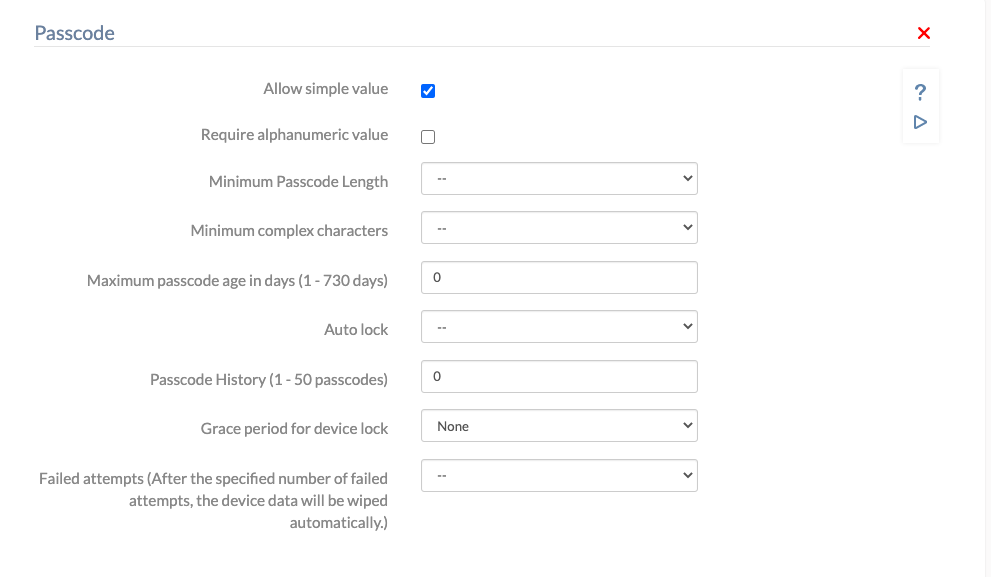The width and height of the screenshot is (991, 577).
Task: Click chevron on Minimum complex characters dropdown
Action: (x=686, y=227)
